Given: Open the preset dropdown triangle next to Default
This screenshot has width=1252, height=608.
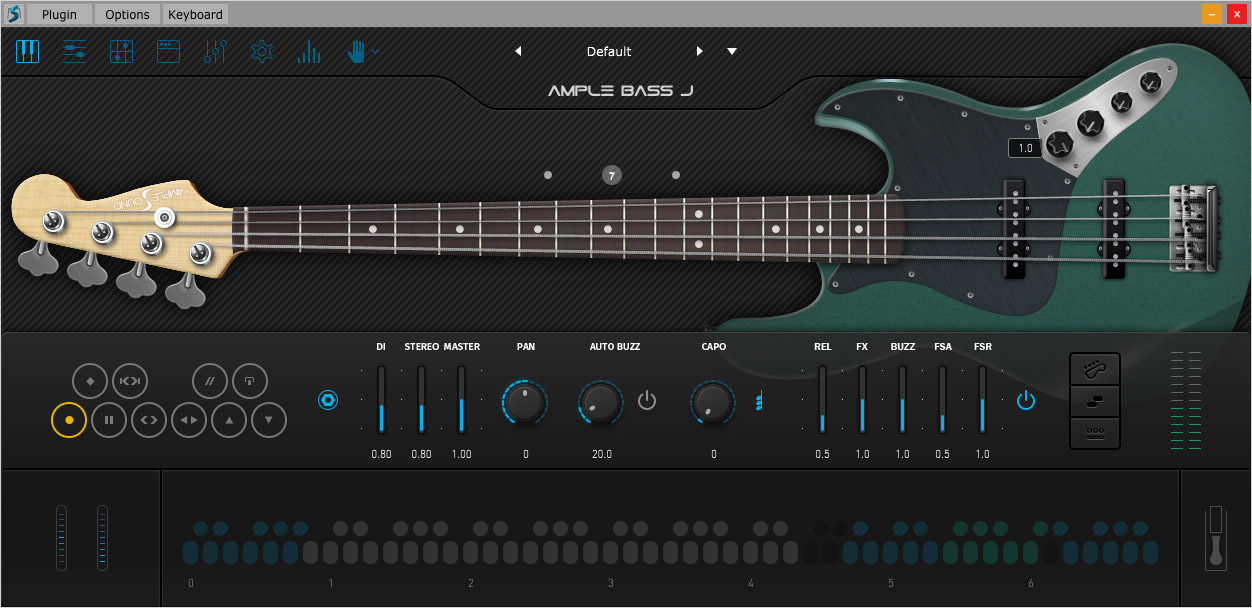Looking at the screenshot, I should (732, 51).
